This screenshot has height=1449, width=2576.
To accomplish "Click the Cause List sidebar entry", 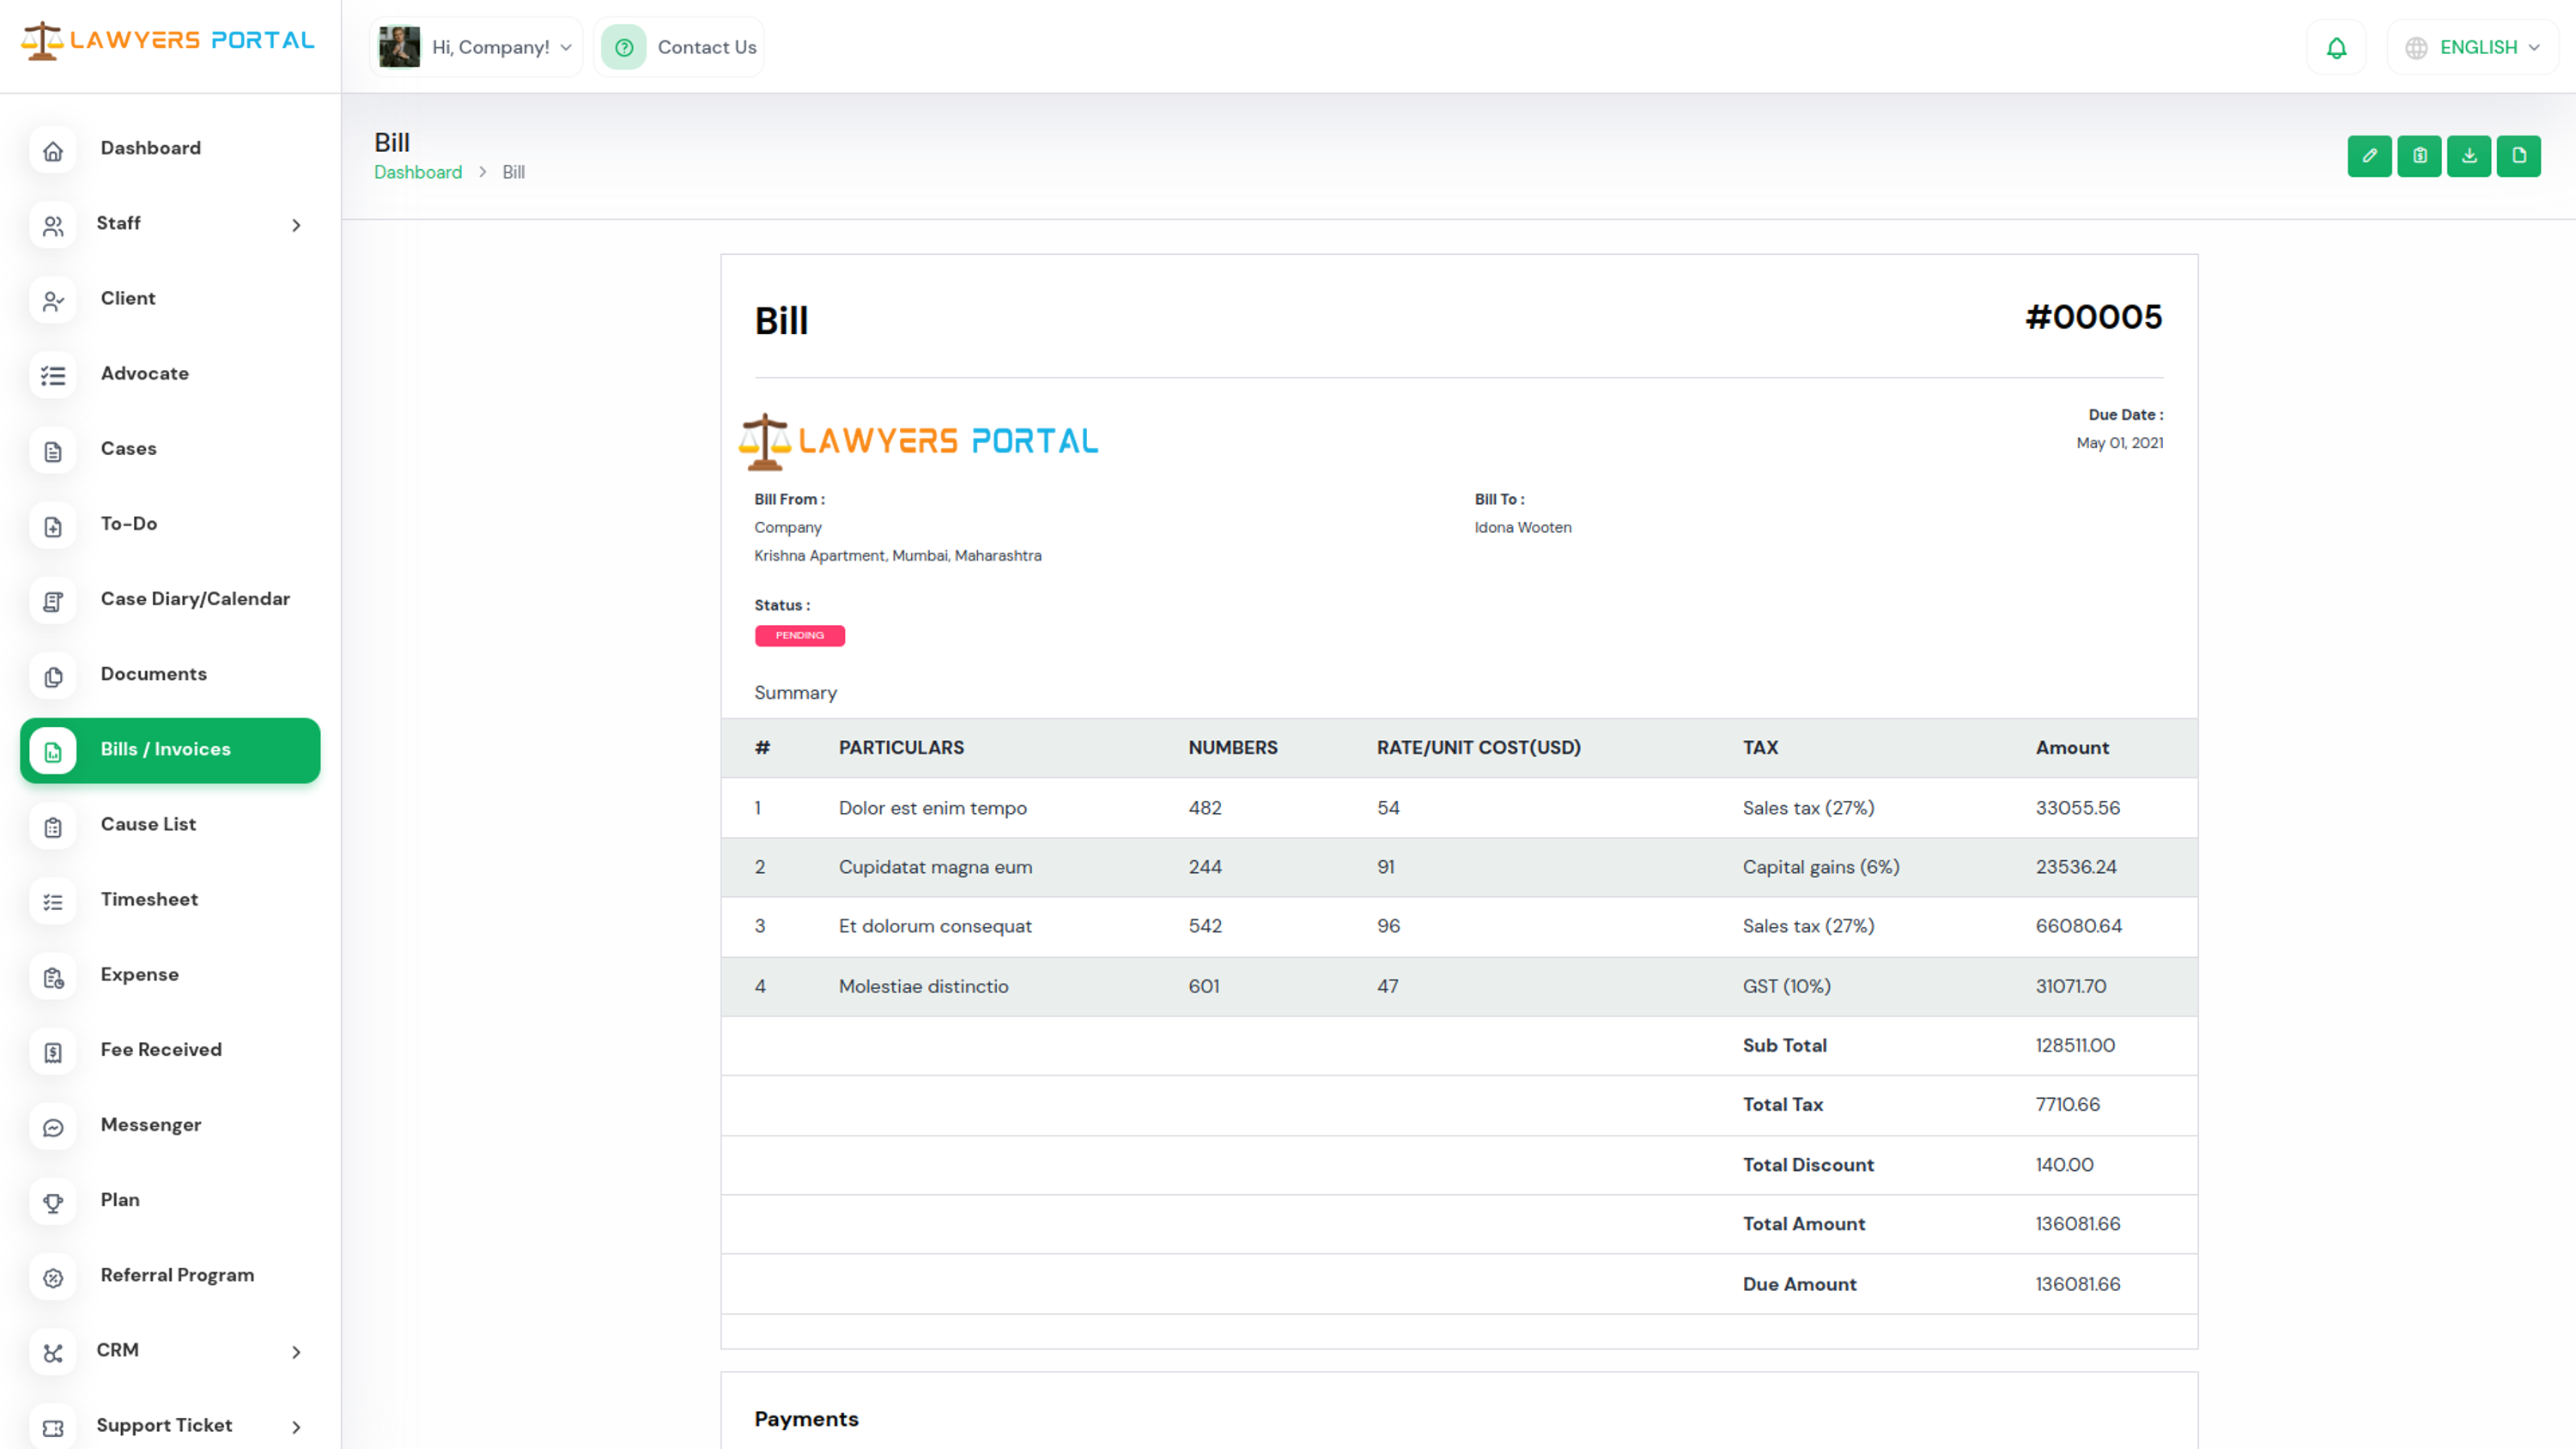I will tap(148, 825).
